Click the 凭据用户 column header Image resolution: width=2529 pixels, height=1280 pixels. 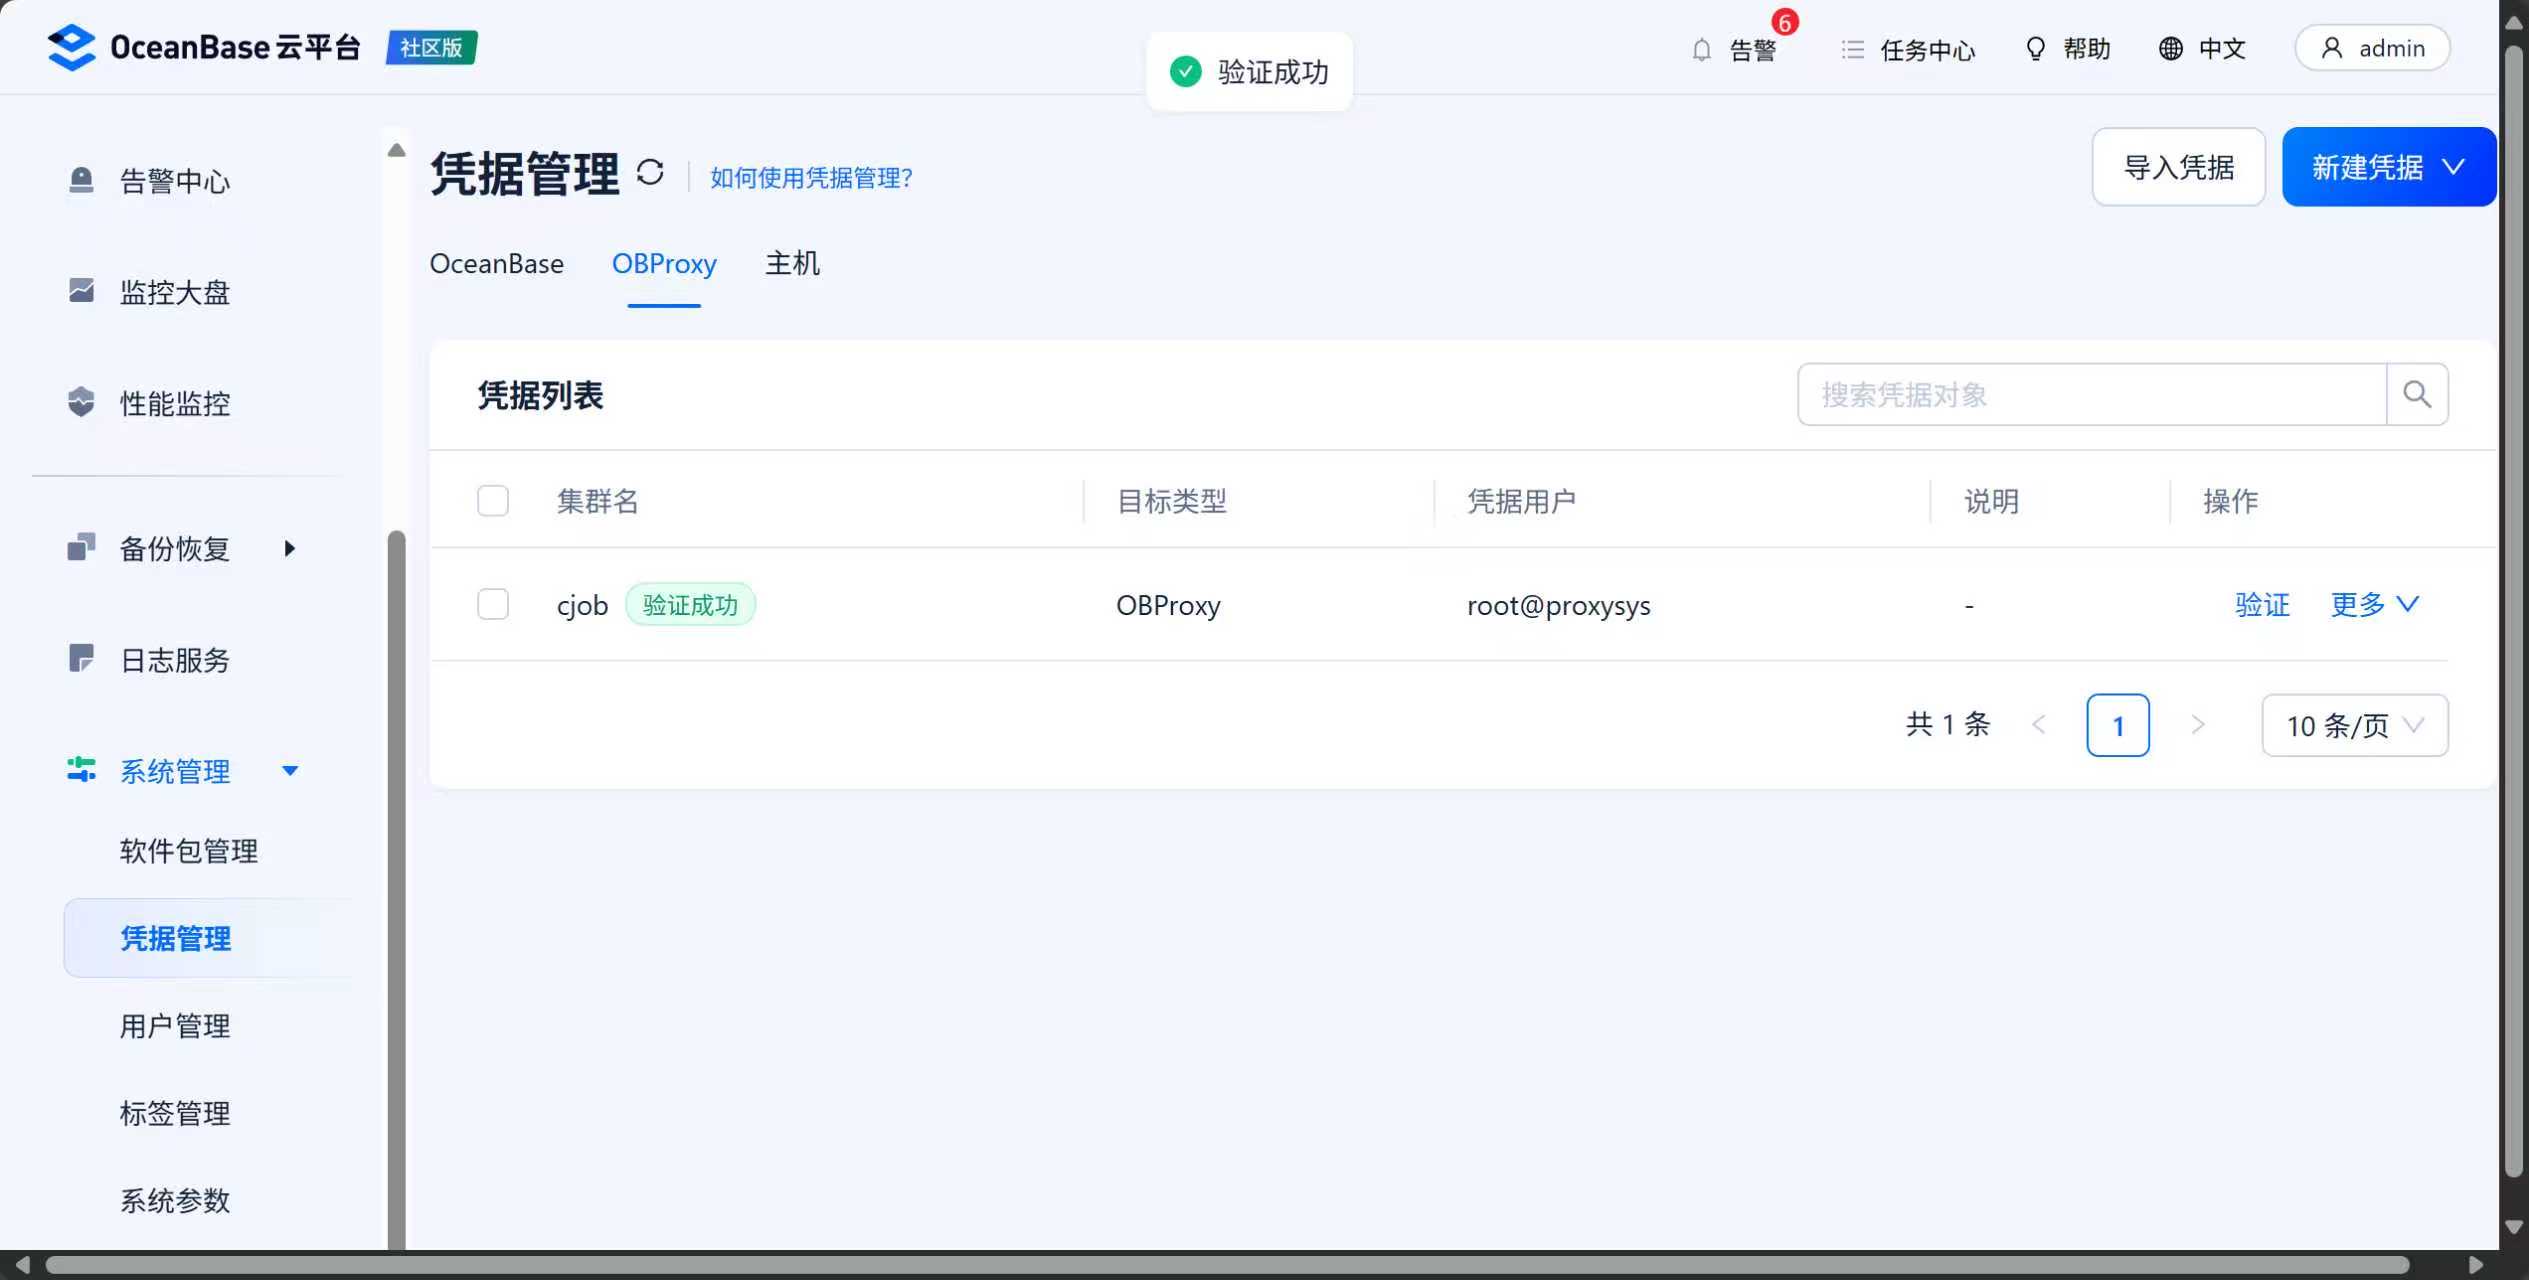(x=1521, y=501)
